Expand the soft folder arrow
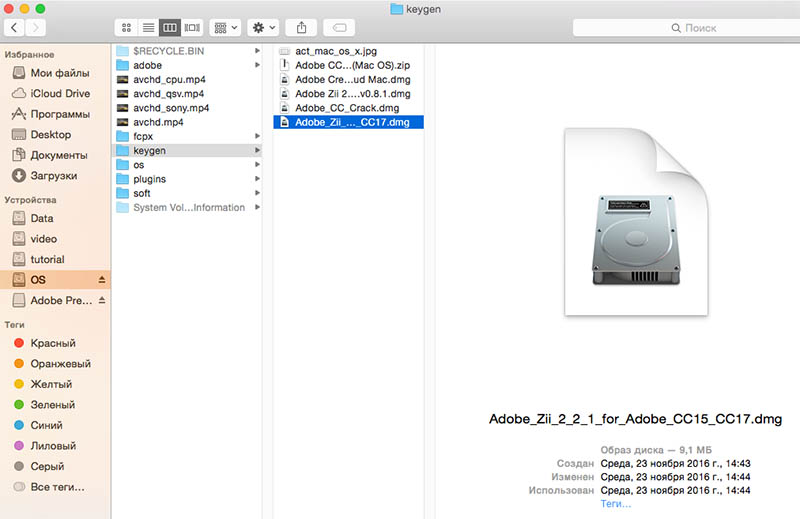The width and height of the screenshot is (800, 519). 257,193
